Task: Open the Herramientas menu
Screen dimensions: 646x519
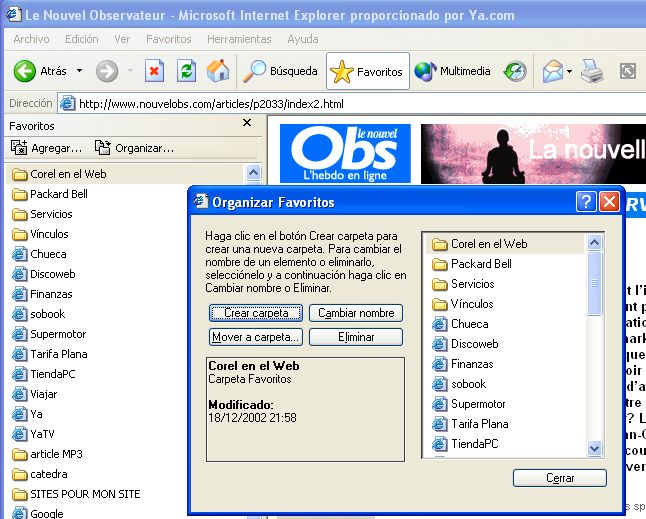Action: click(x=239, y=39)
